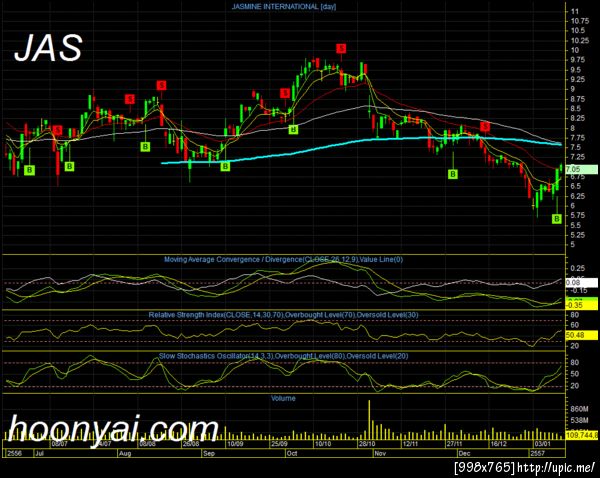Click the 08/07 date label
This screenshot has height=478, width=600.
pyautogui.click(x=59, y=444)
